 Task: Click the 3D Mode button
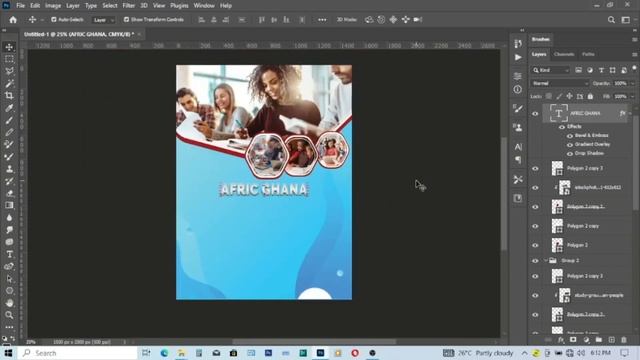click(x=347, y=20)
